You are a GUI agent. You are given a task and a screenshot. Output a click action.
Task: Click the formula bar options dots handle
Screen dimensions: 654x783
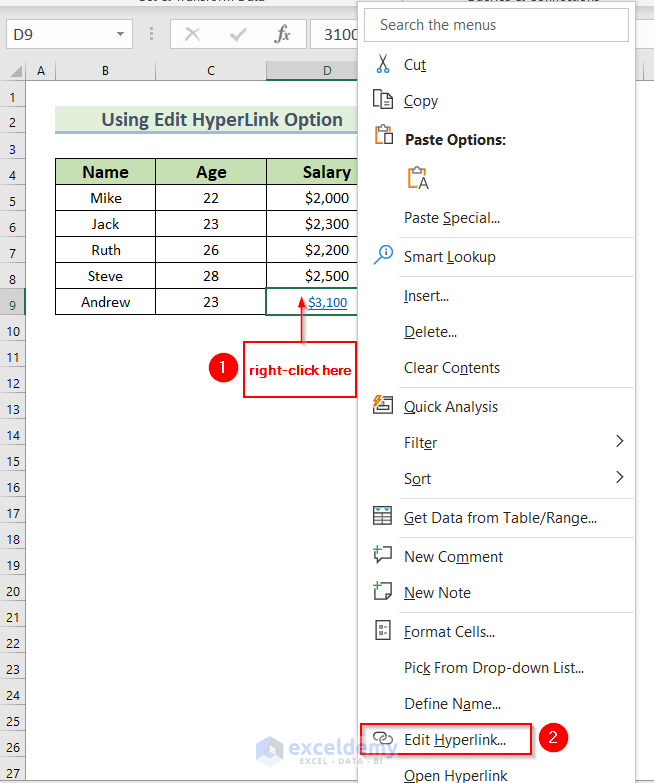(x=151, y=34)
